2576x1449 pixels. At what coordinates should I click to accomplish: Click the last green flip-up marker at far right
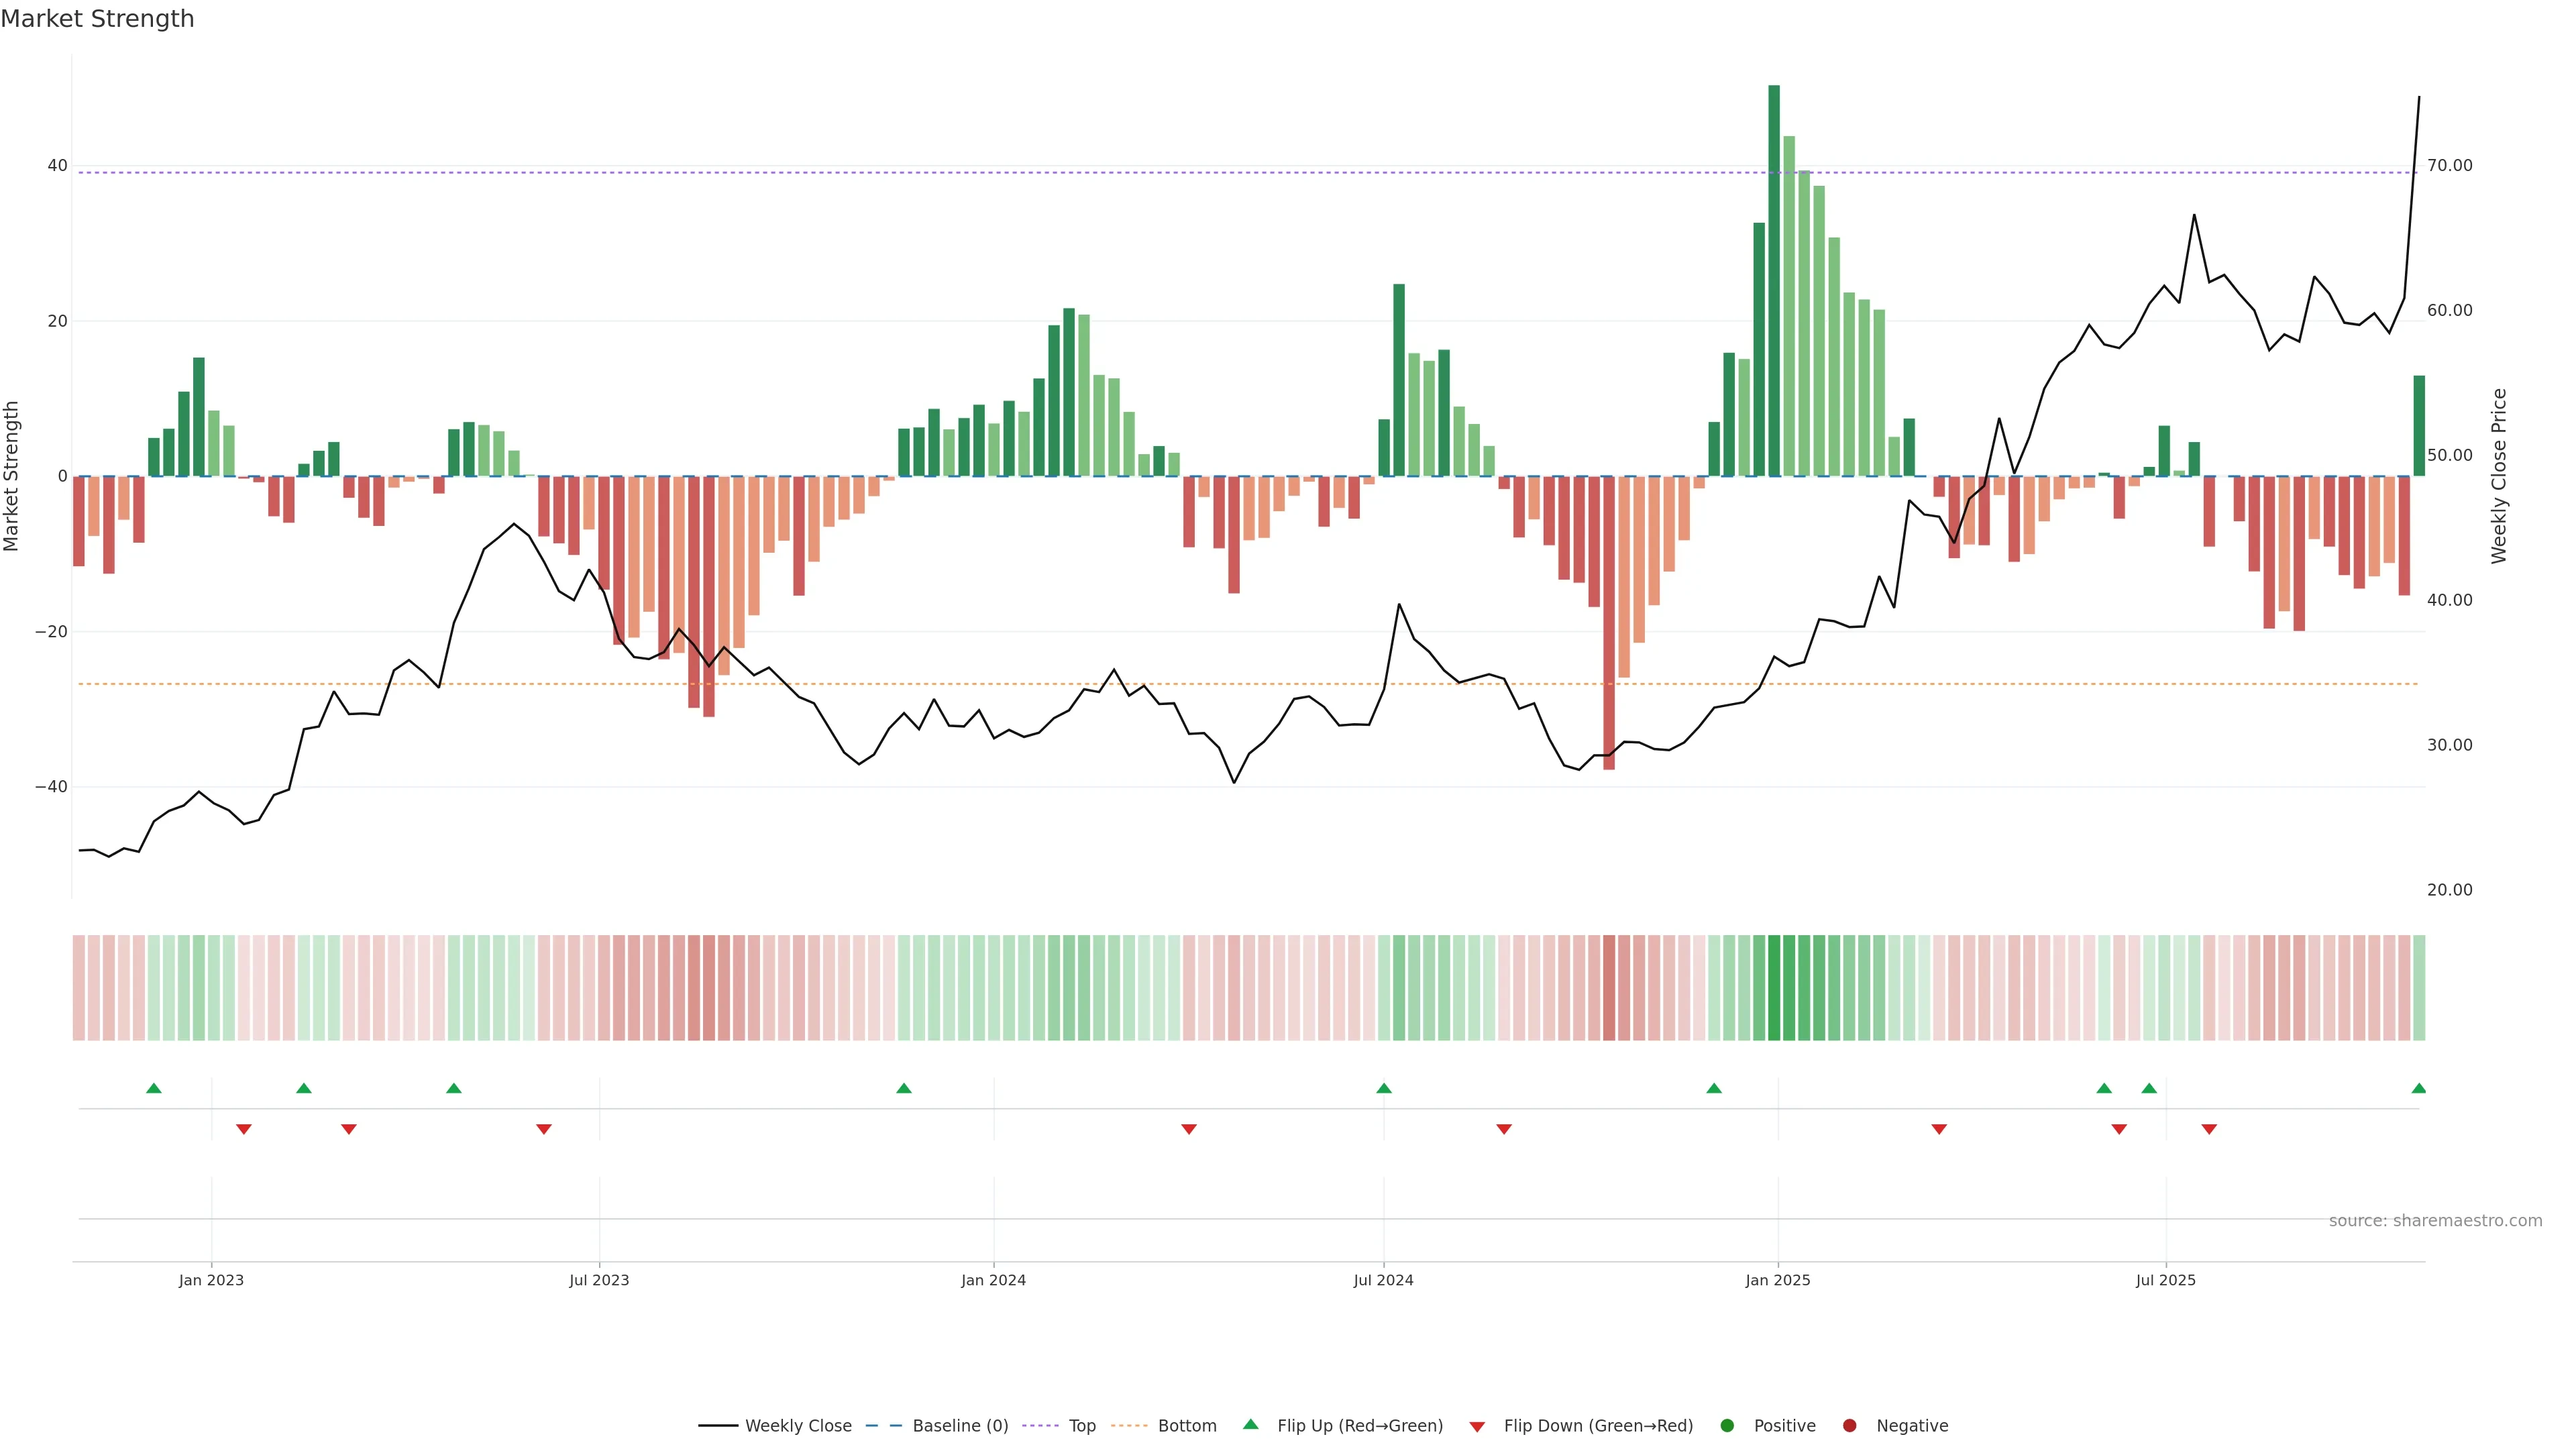click(x=2418, y=1088)
